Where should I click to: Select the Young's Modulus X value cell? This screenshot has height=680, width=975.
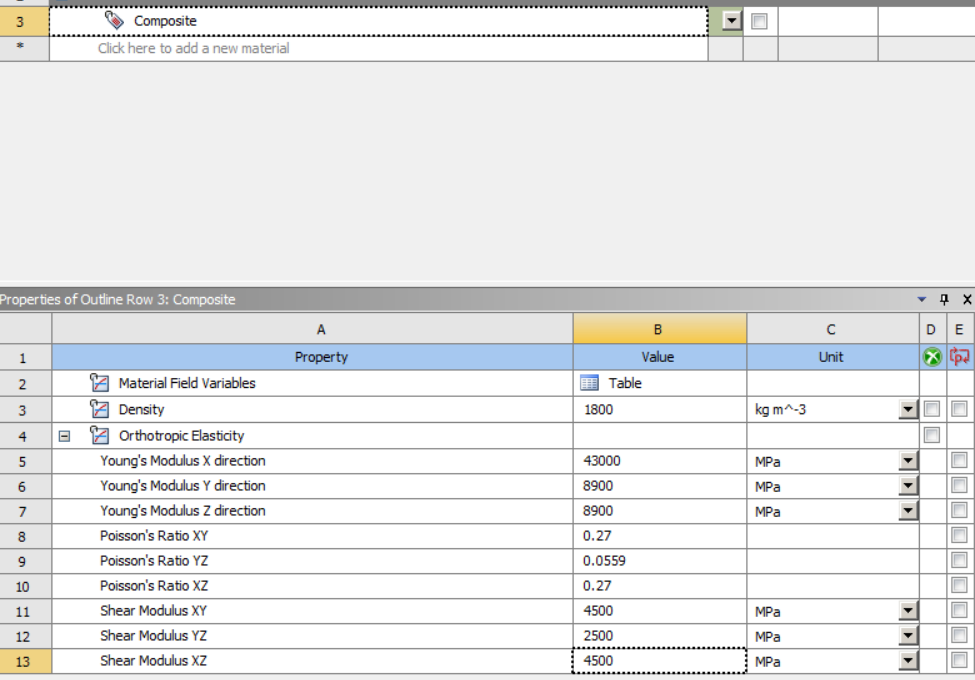659,461
